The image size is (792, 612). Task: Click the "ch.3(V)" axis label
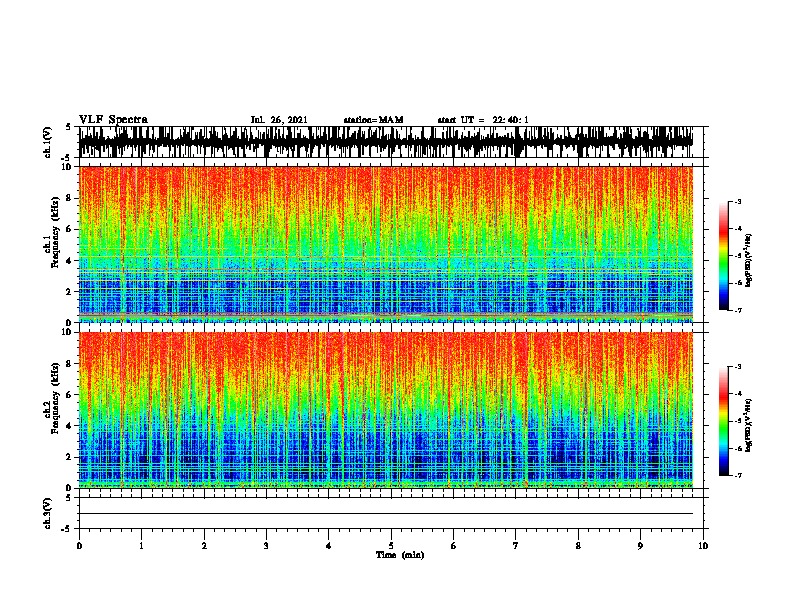(x=47, y=513)
